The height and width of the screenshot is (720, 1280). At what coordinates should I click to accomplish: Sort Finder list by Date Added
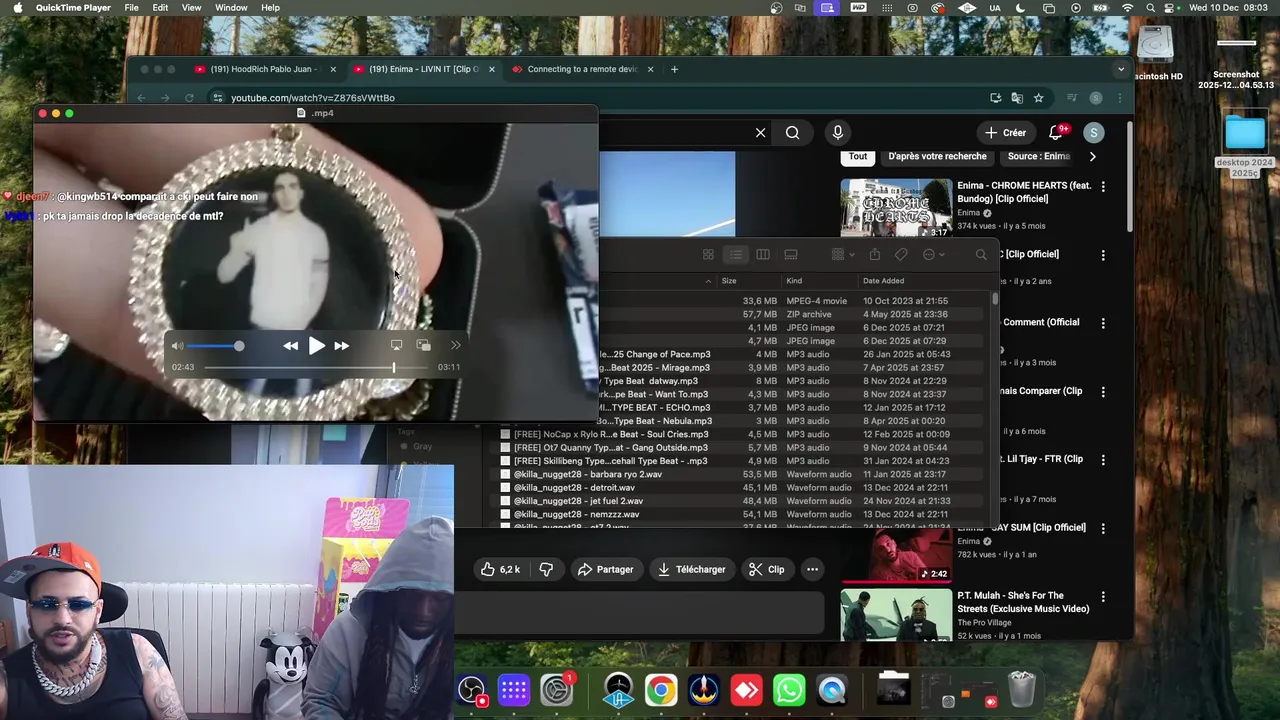883,281
